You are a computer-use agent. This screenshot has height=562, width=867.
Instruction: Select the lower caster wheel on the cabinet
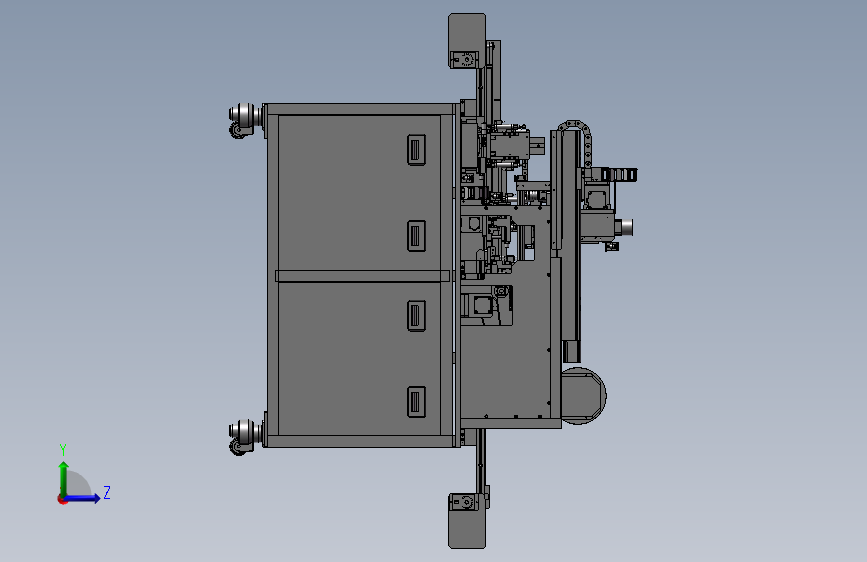pyautogui.click(x=245, y=437)
